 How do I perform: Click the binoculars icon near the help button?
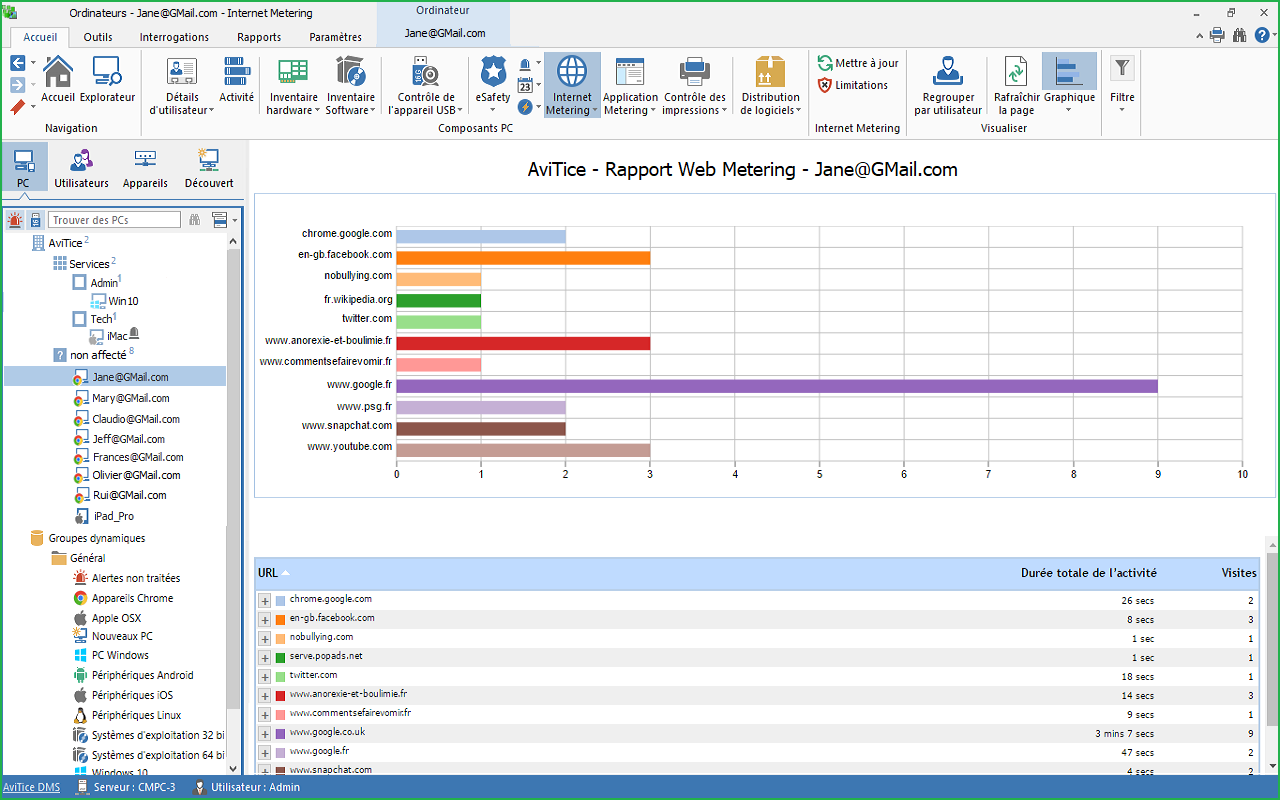1240,35
